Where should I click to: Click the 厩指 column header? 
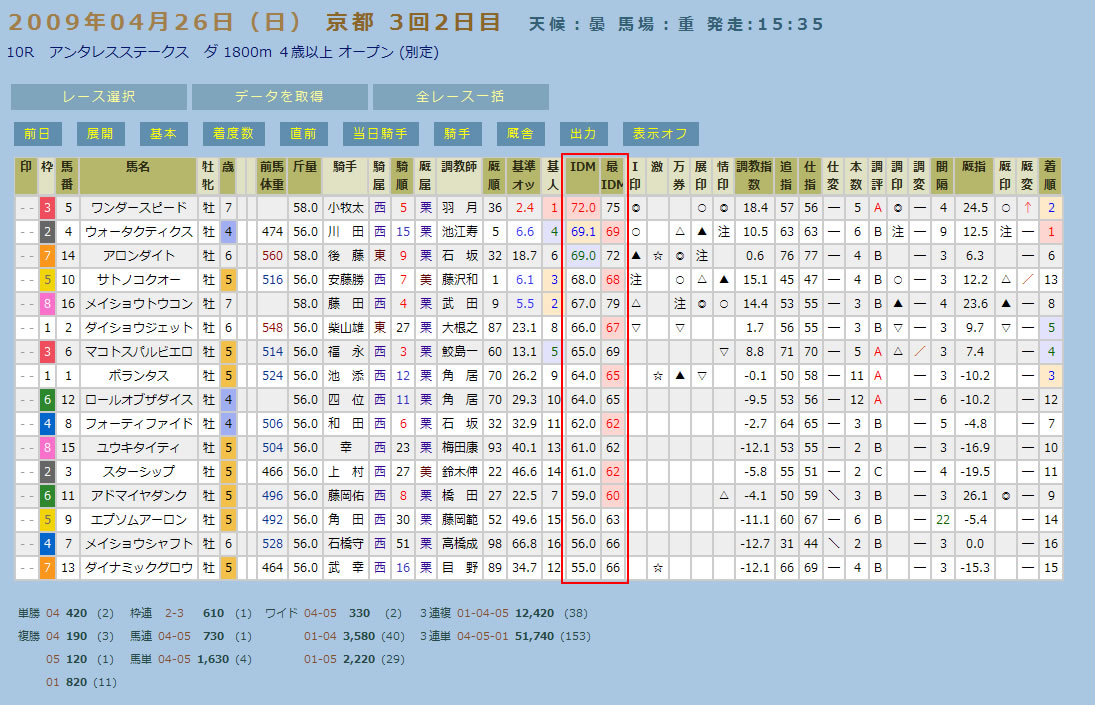coord(973,175)
